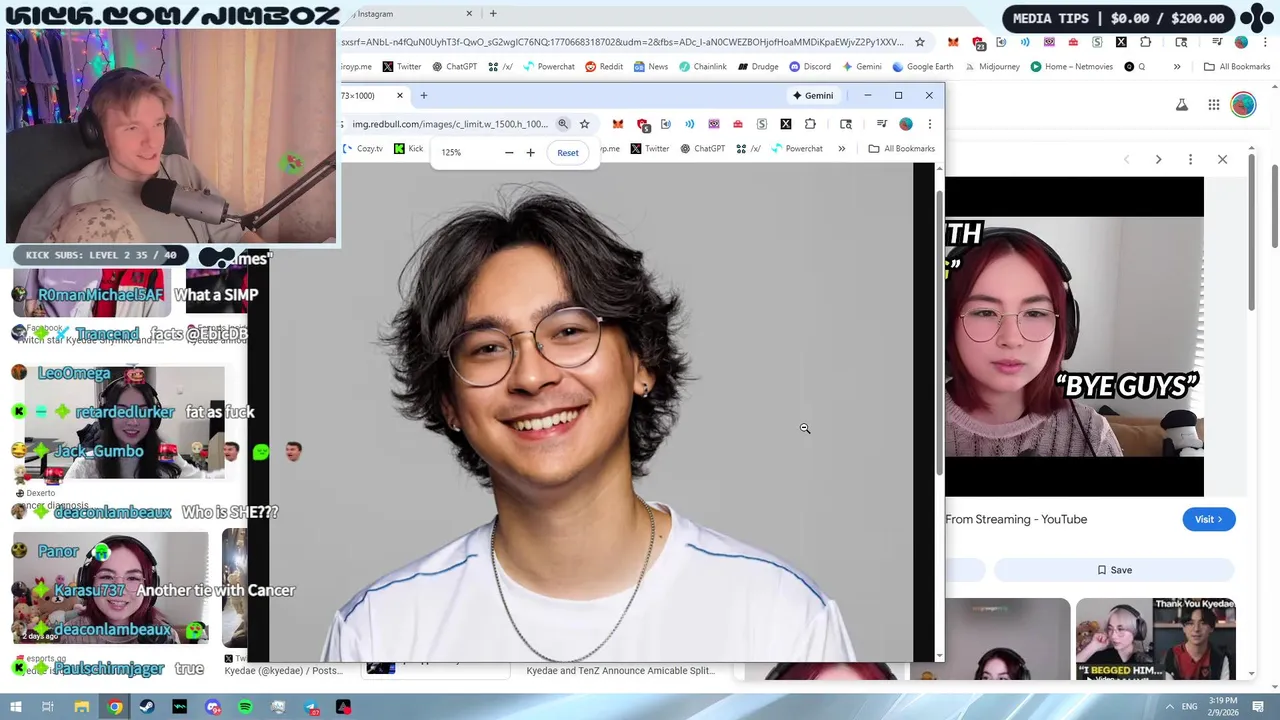The height and width of the screenshot is (720, 1280).
Task: Click address bar of redbull image window
Action: coord(450,124)
